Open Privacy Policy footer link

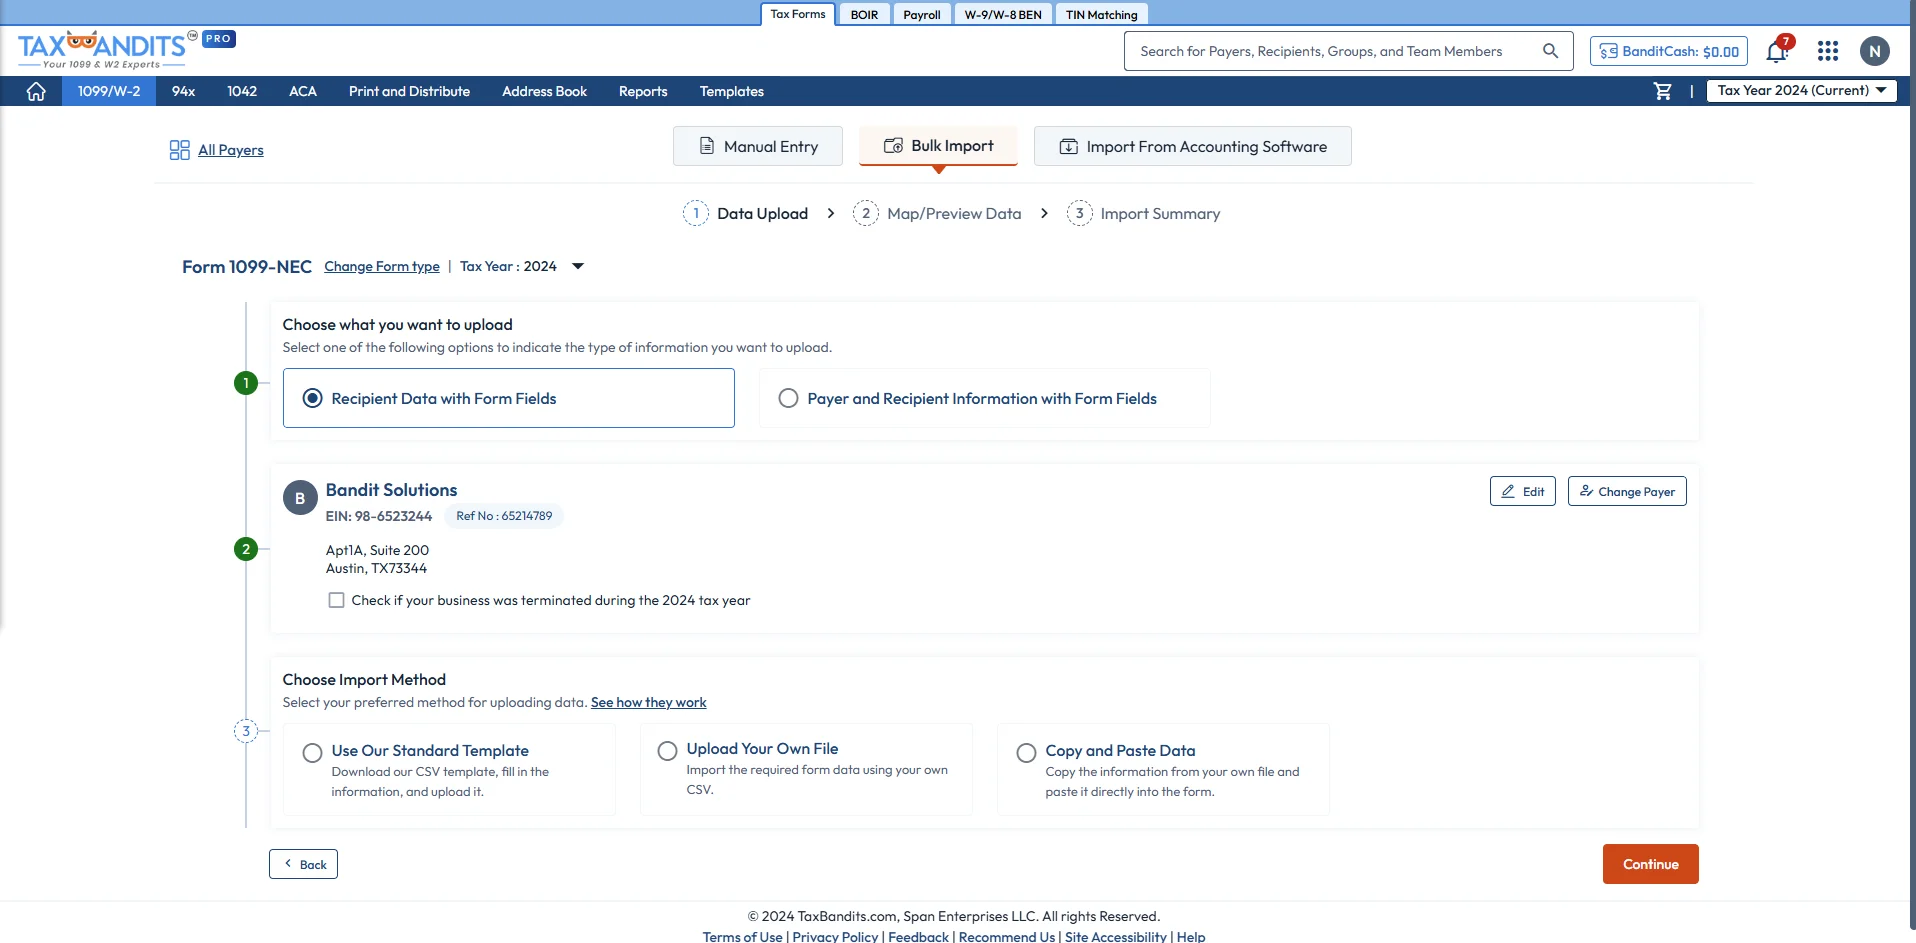click(835, 936)
